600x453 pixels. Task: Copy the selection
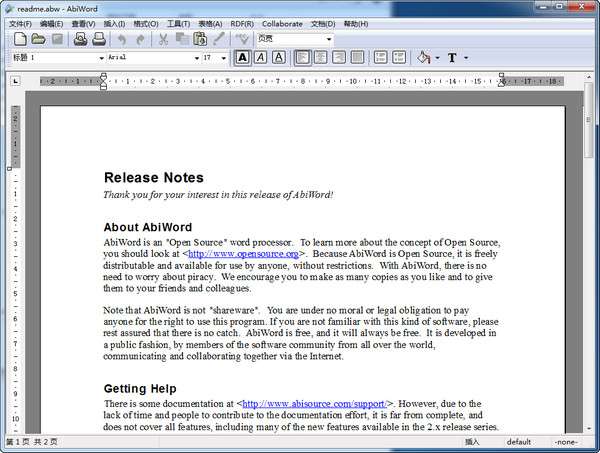click(x=182, y=39)
